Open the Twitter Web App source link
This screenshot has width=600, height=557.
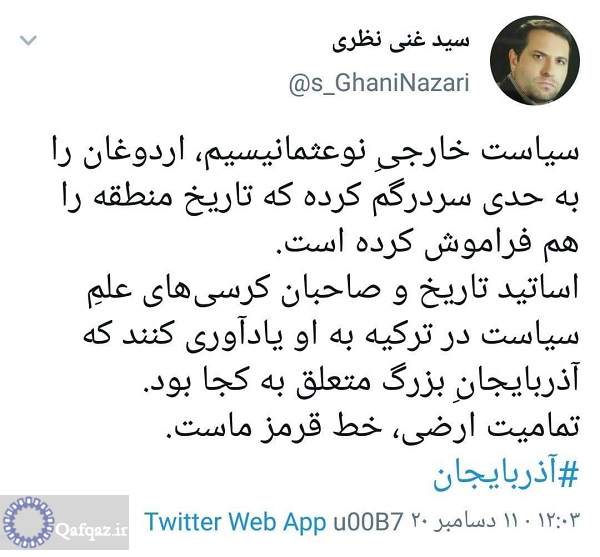pyautogui.click(x=236, y=521)
